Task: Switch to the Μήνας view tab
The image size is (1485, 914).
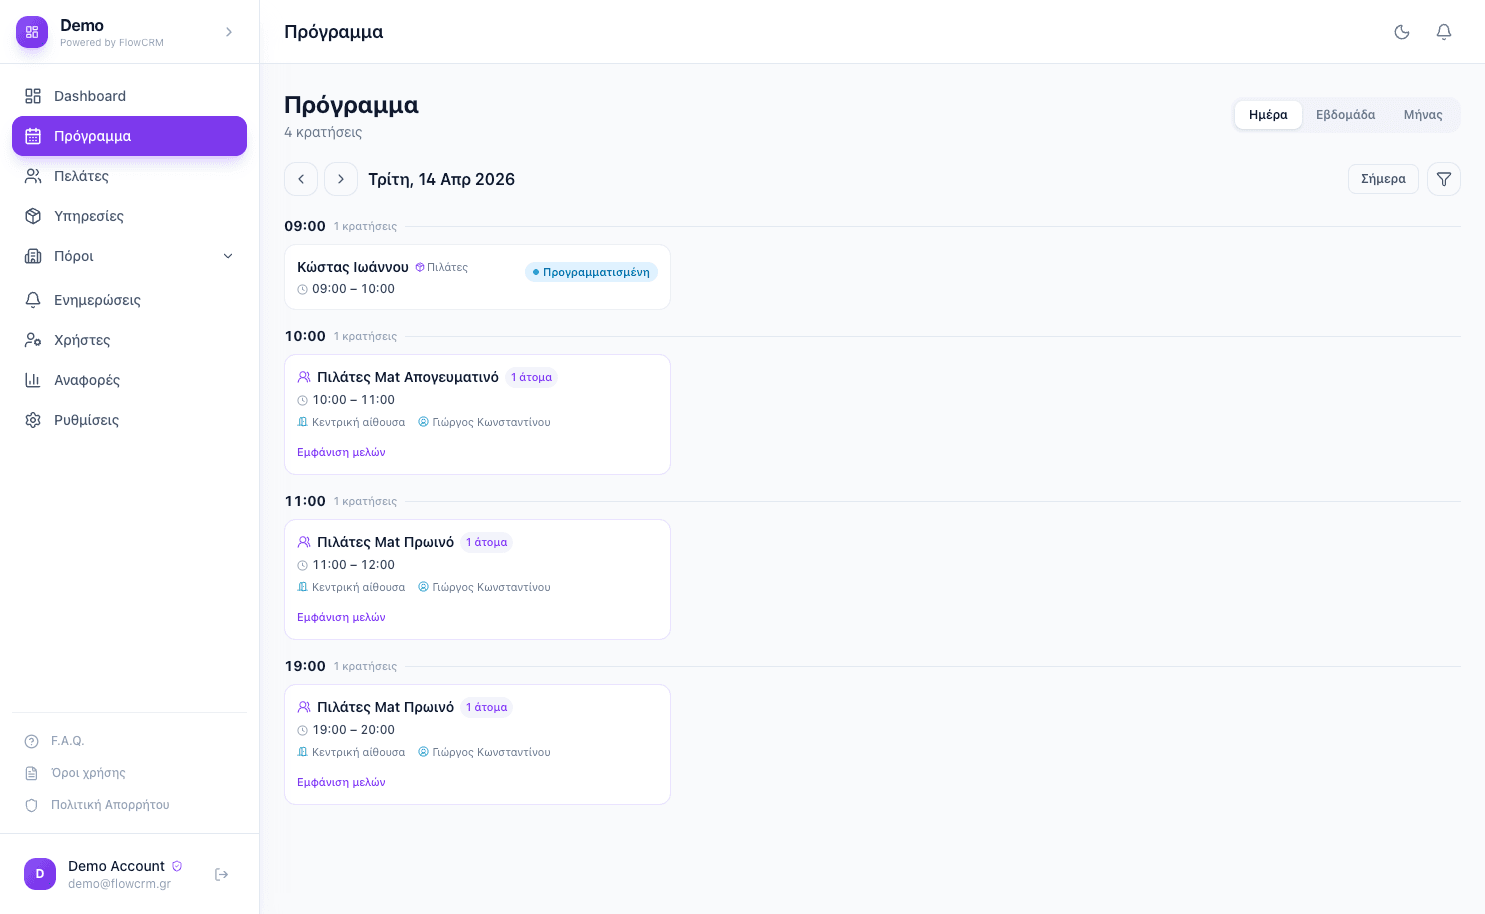Action: coord(1423,115)
